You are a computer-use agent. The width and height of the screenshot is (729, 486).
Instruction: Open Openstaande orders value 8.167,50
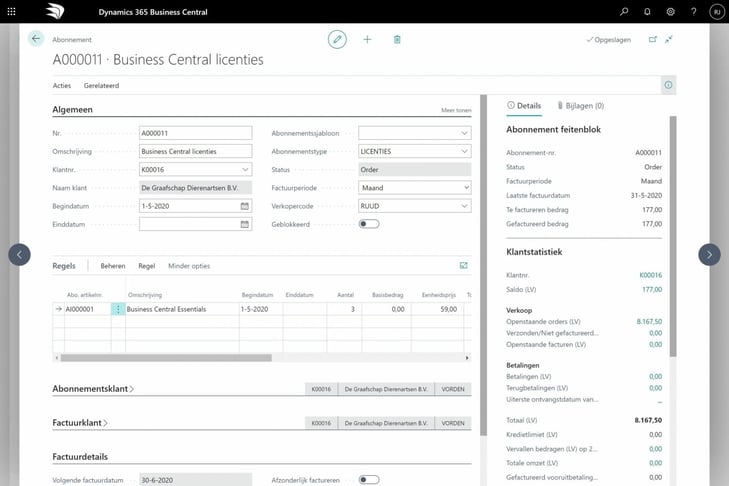(x=649, y=321)
